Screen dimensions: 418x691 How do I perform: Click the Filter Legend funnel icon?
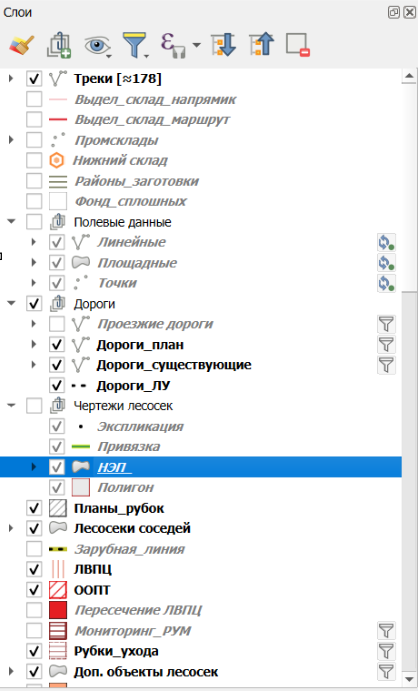click(135, 45)
